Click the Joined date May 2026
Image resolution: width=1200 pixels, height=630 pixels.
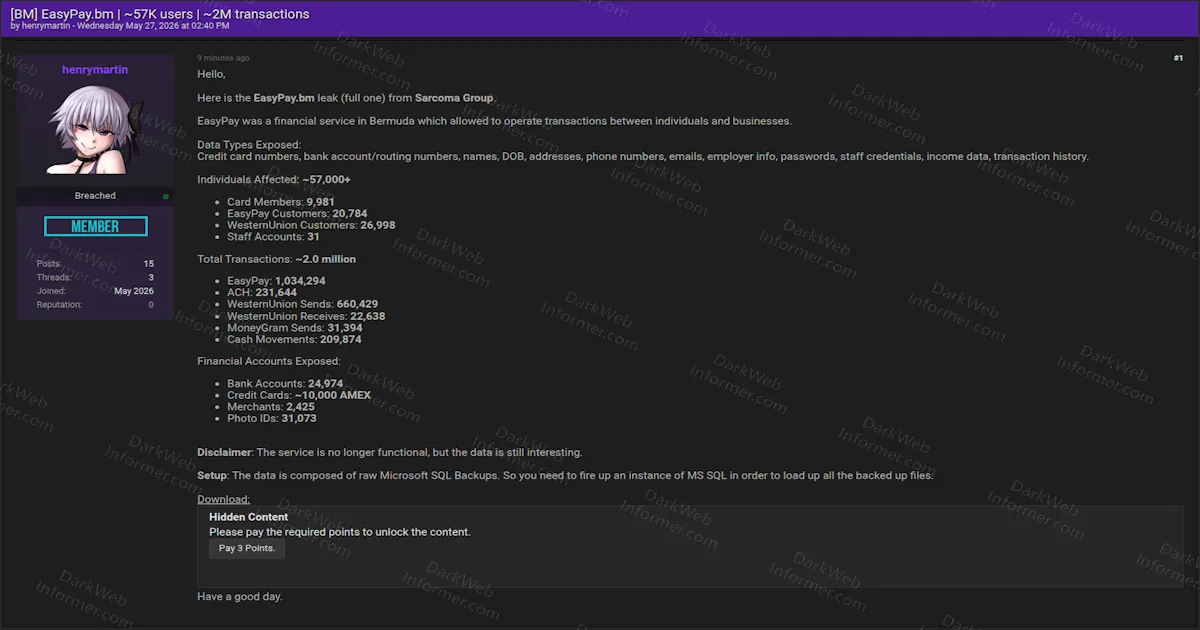(134, 291)
